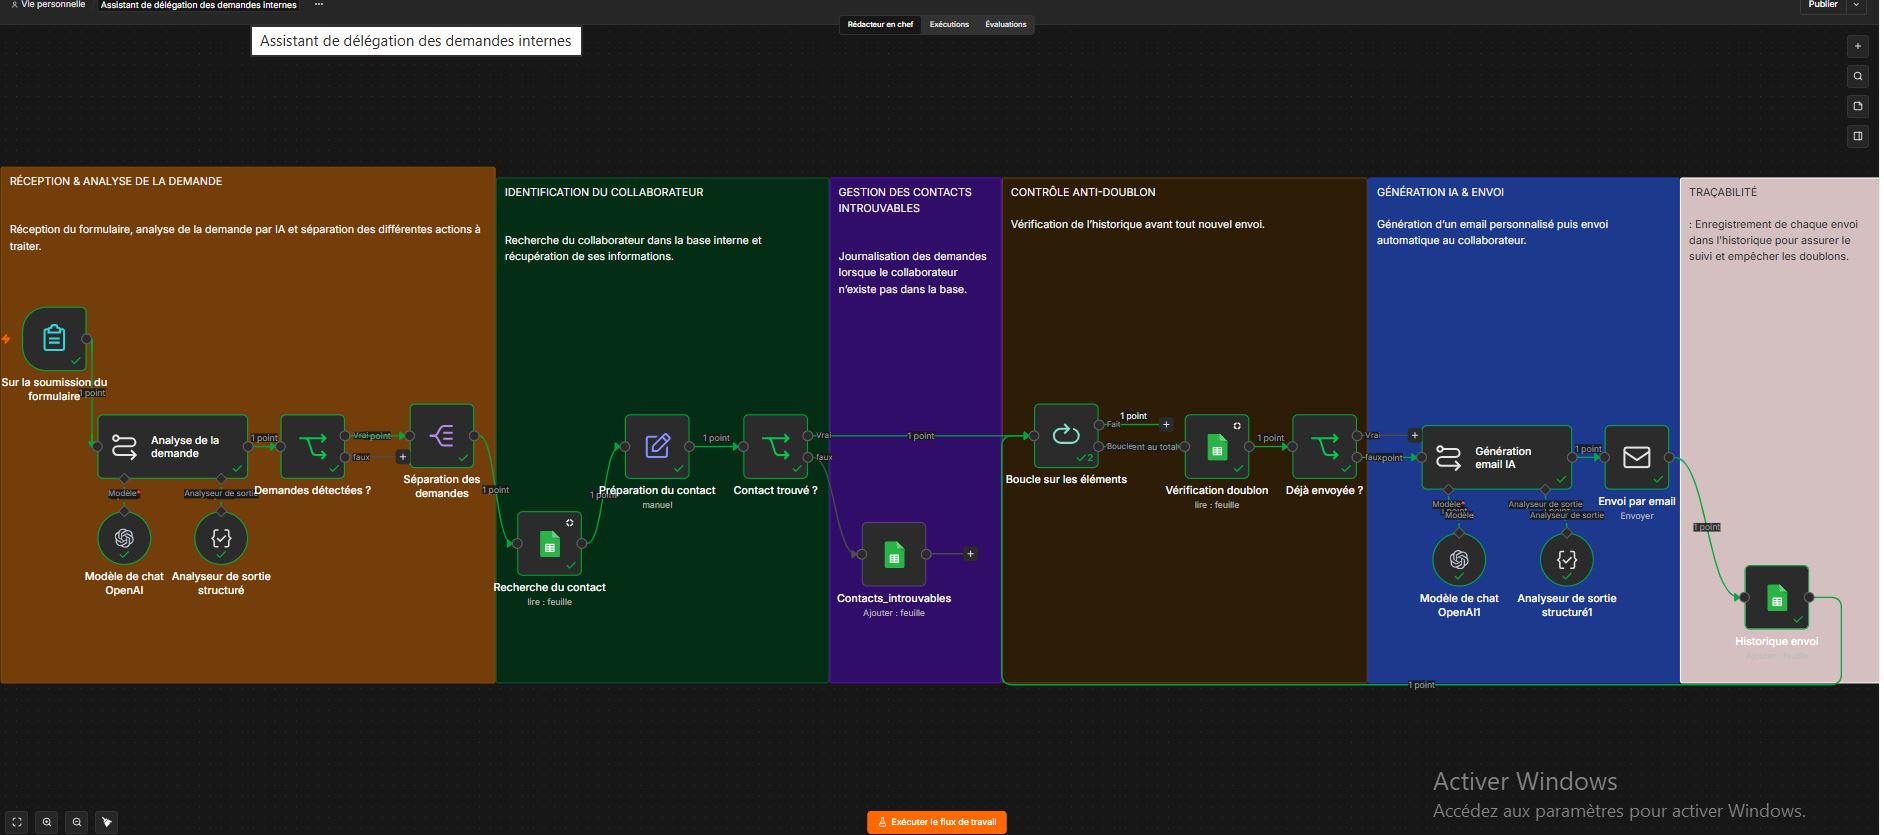Screen dimensions: 1884x835
Task: Open the Recherche du contact sheet node
Action: 549,543
